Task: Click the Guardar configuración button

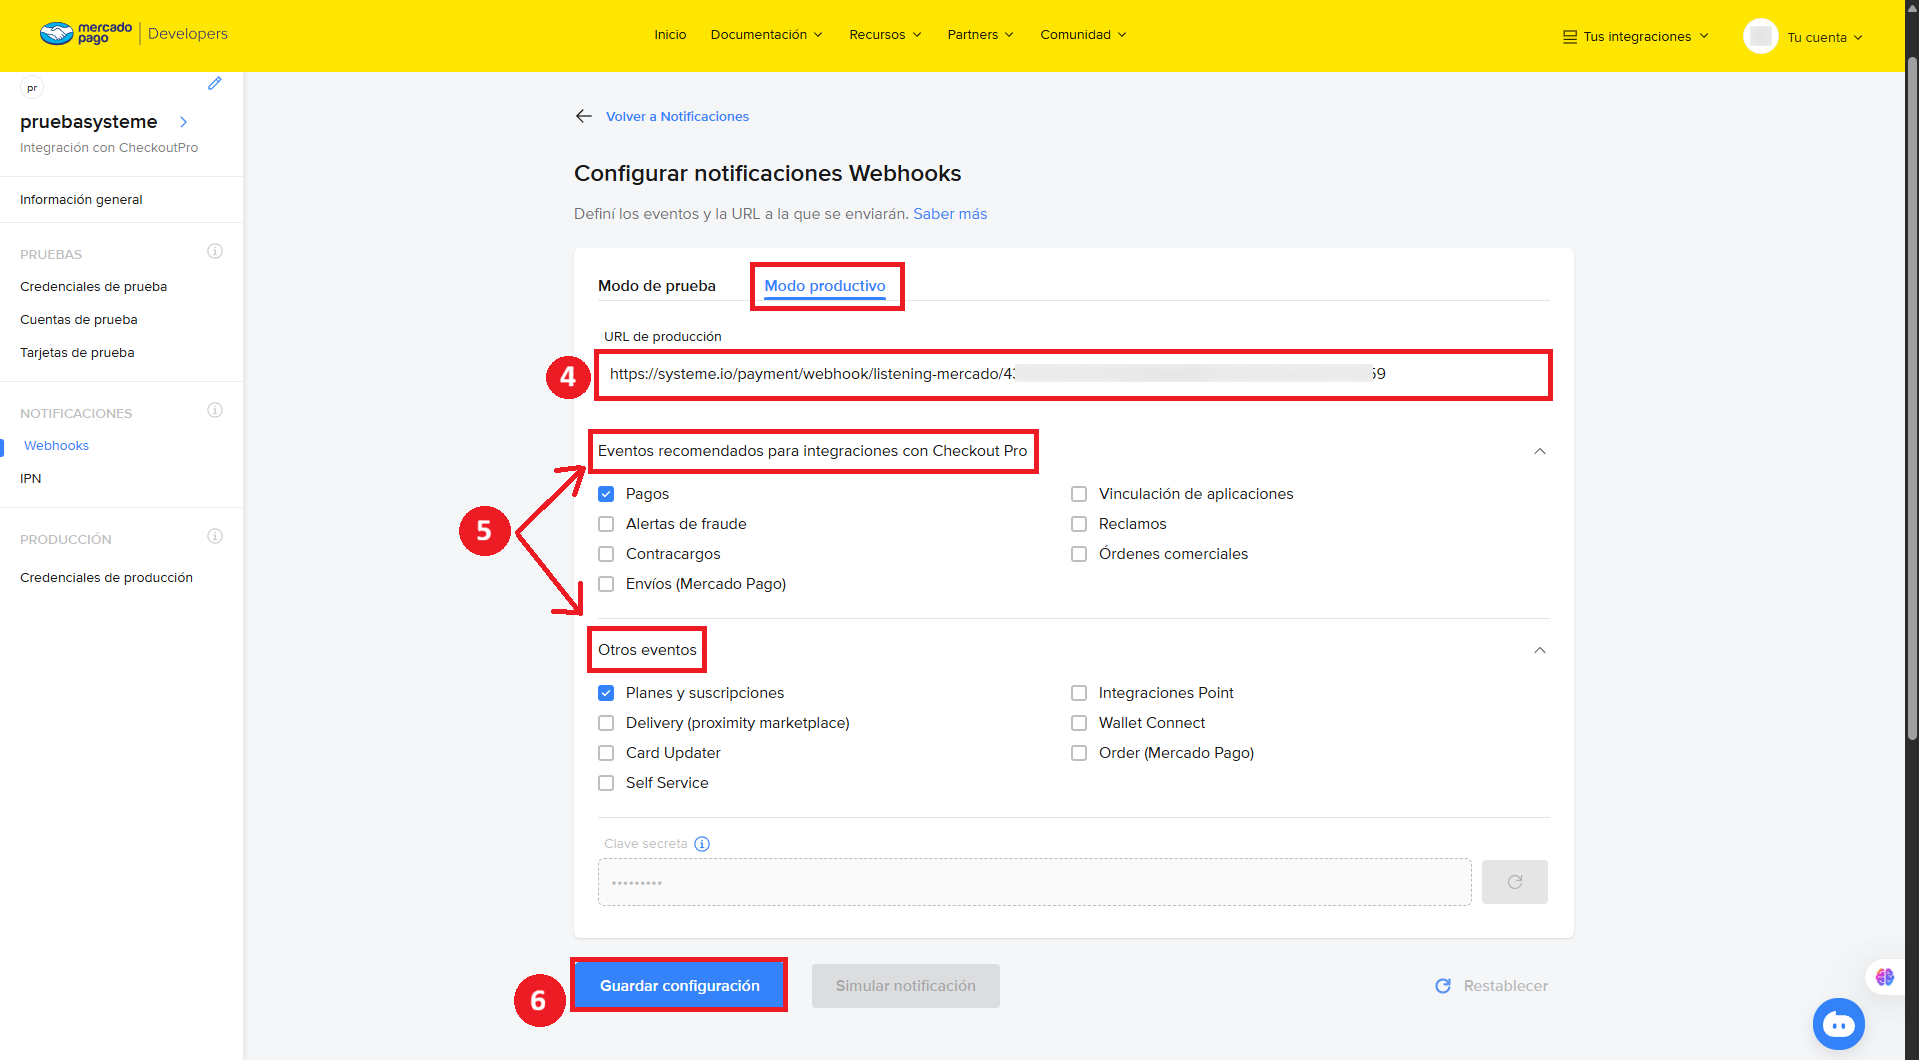Action: click(680, 986)
